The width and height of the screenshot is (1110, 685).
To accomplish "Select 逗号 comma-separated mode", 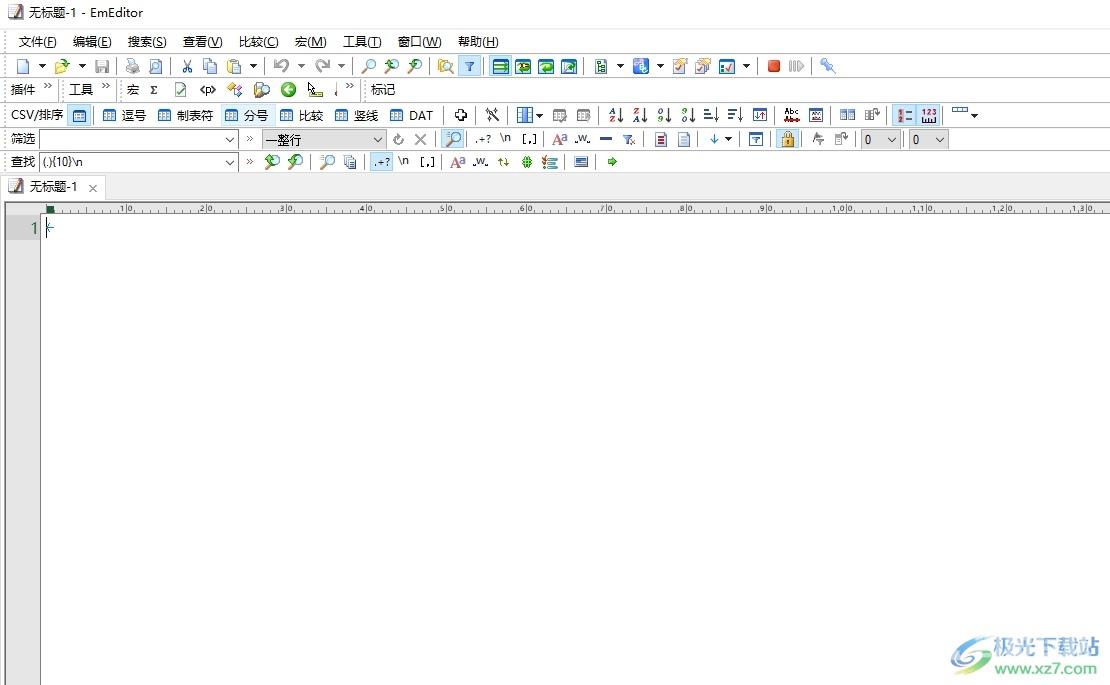I will (124, 115).
